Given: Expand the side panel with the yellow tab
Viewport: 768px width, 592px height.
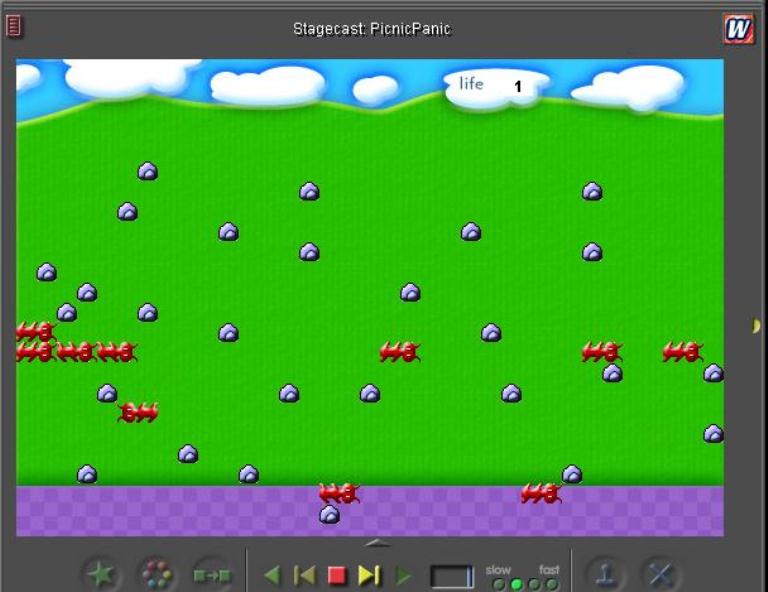Looking at the screenshot, I should (x=756, y=326).
